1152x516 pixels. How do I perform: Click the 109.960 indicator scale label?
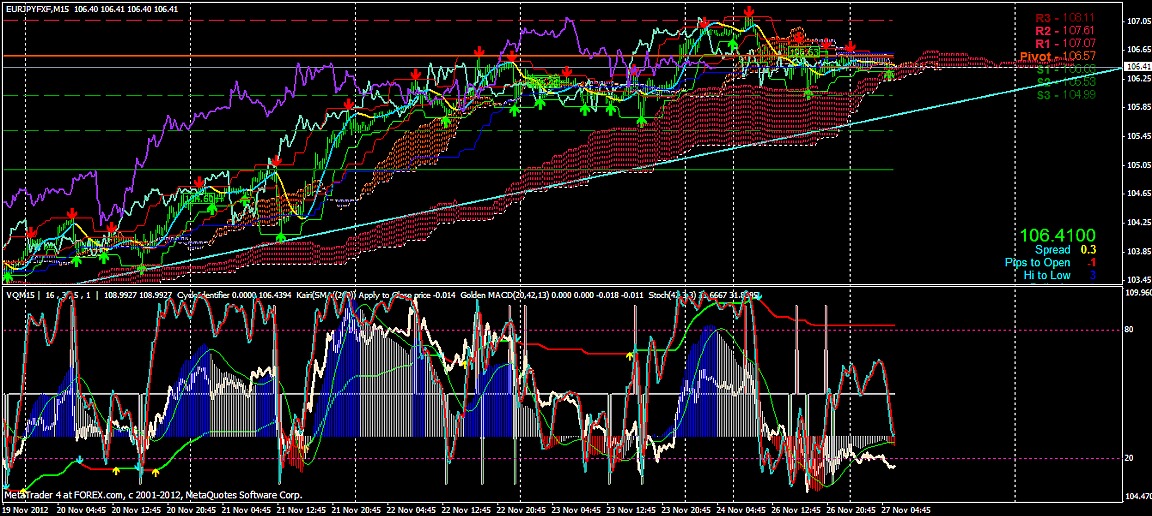pos(1137,293)
